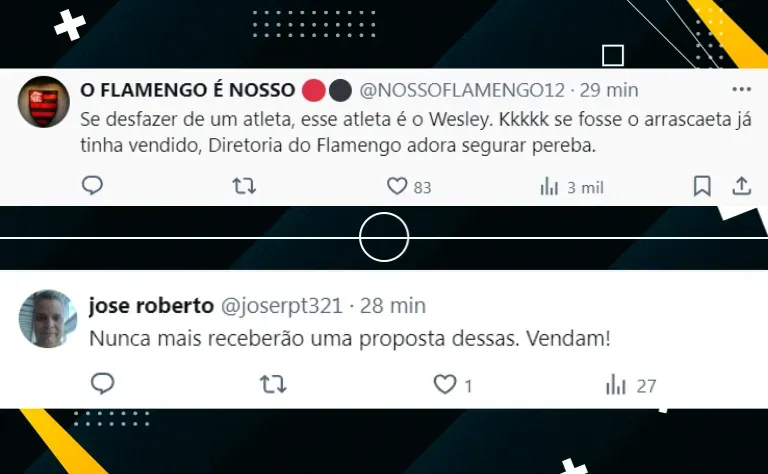The height and width of the screenshot is (474, 768).
Task: Bookmark the O FLAMENGO É NOSSO tweet
Action: point(702,186)
